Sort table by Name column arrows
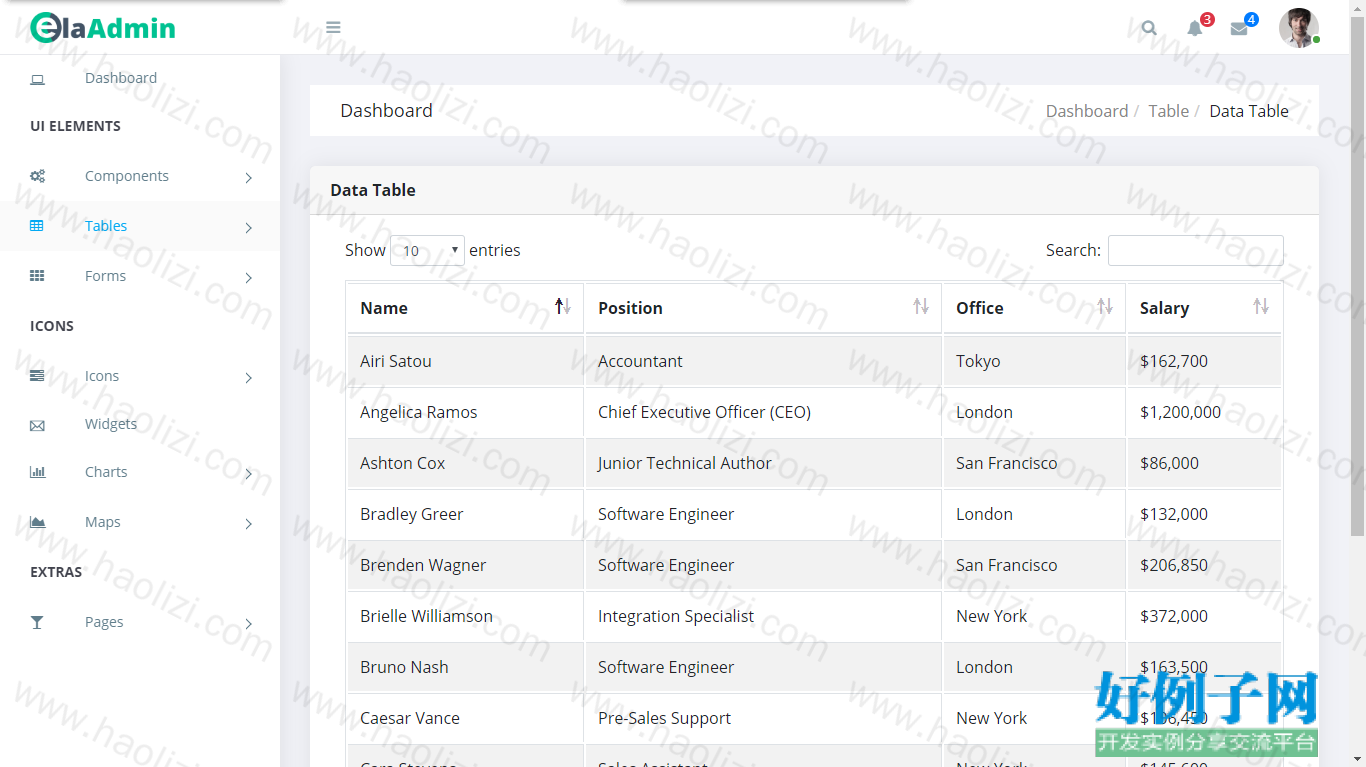 click(563, 306)
